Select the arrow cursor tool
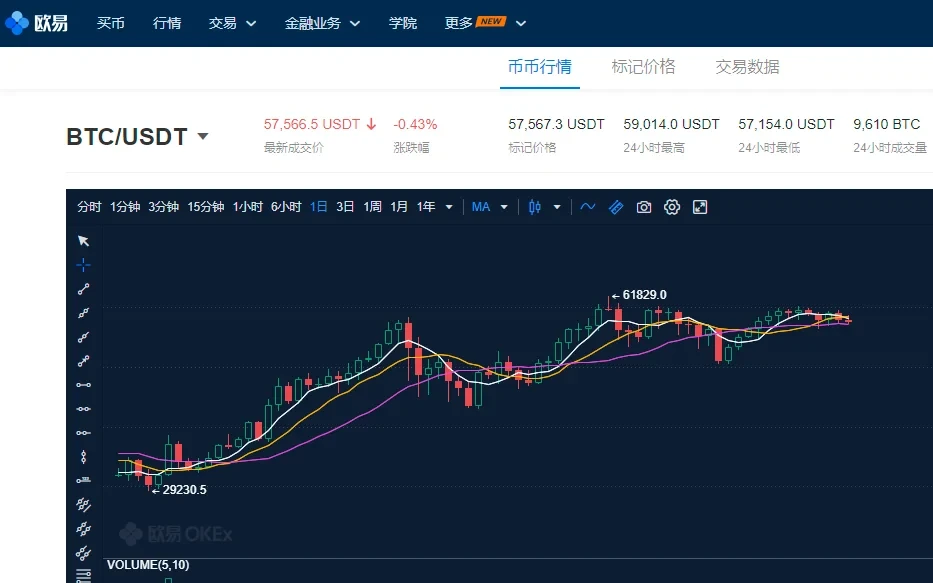 click(84, 240)
